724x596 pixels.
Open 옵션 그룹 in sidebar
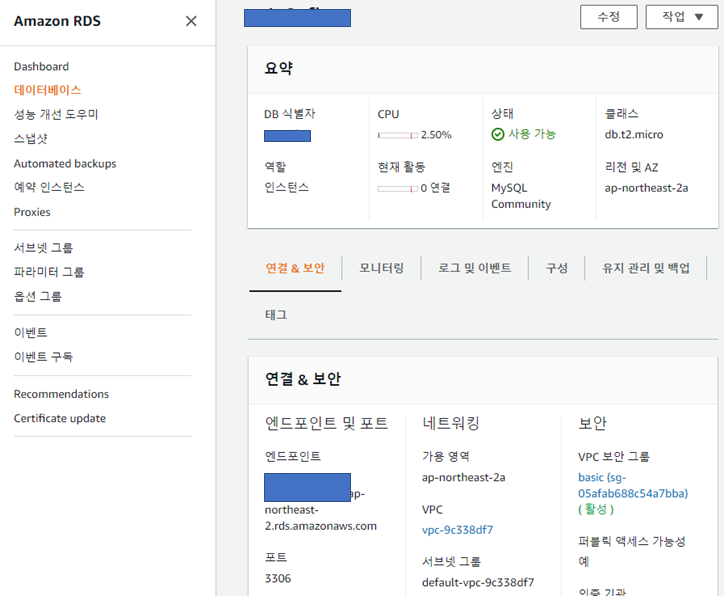tap(37, 296)
